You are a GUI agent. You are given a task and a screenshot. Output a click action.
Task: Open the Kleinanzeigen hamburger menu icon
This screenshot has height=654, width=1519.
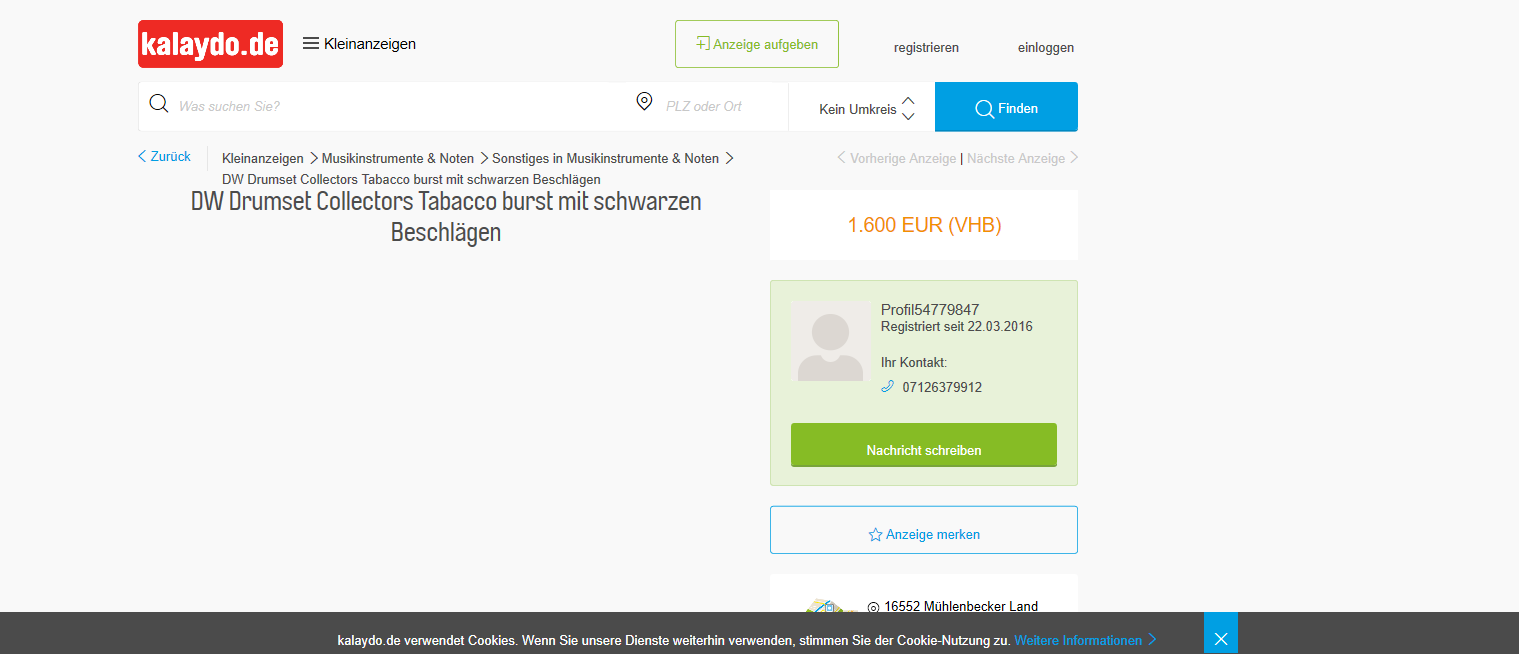[x=311, y=44]
